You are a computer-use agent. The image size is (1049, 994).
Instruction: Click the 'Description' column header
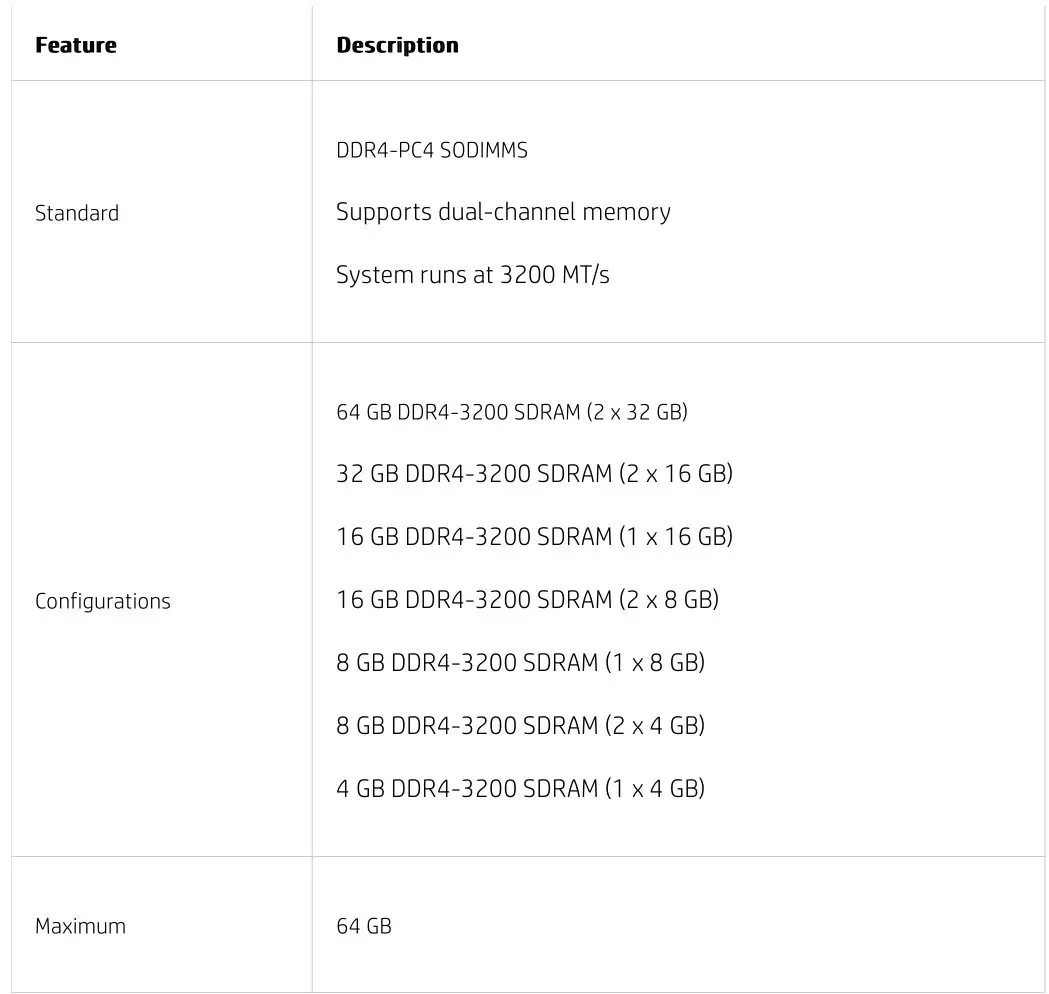[x=397, y=45]
